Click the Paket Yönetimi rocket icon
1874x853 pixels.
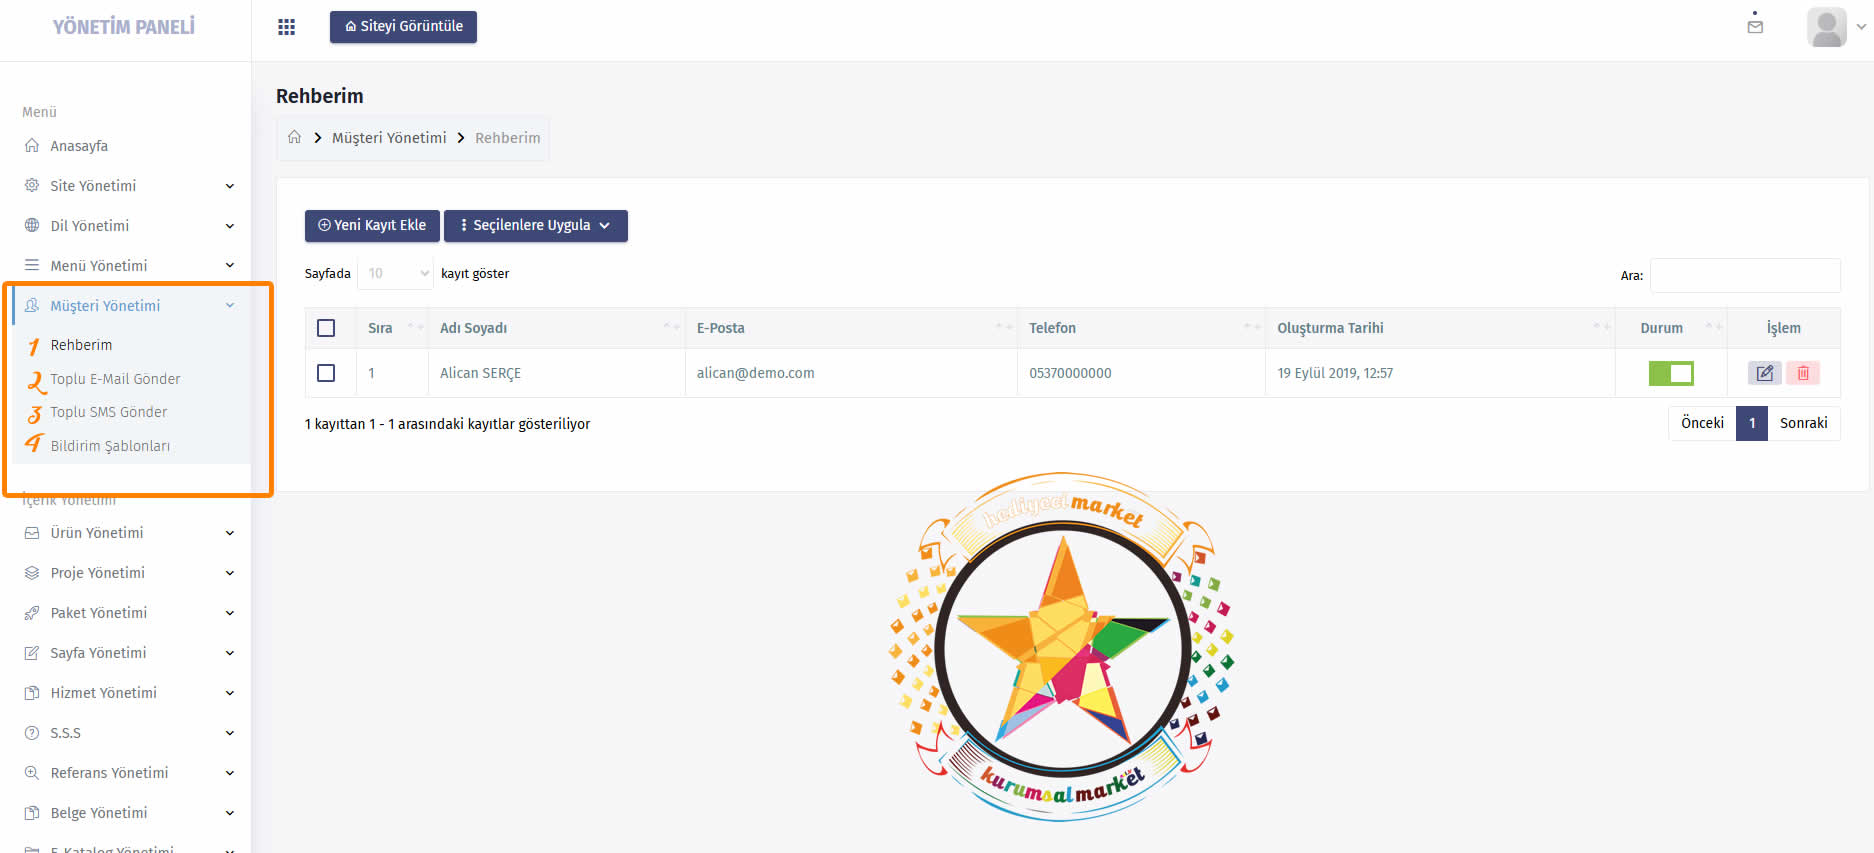point(32,613)
